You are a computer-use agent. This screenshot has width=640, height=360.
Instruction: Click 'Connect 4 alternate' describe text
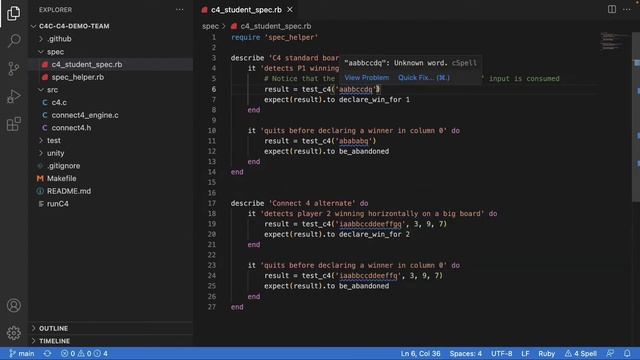(312, 203)
